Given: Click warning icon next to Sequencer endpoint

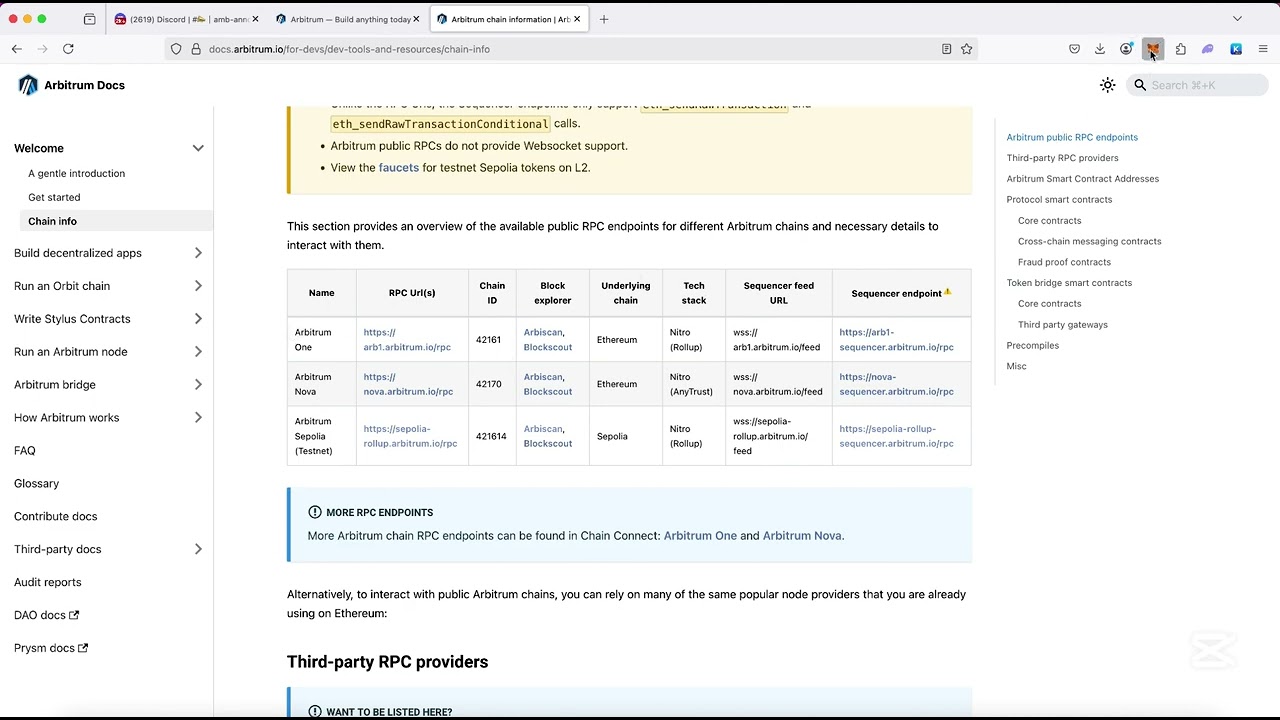Looking at the screenshot, I should (x=947, y=292).
